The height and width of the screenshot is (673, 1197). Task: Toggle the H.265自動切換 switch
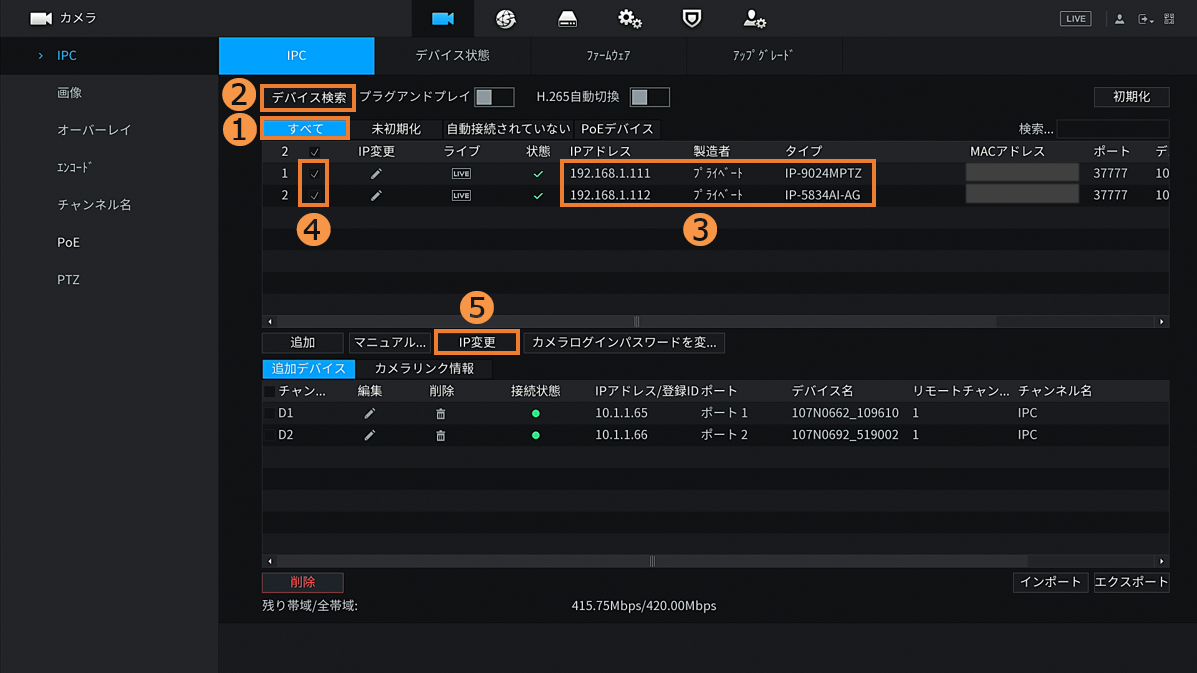pyautogui.click(x=650, y=97)
